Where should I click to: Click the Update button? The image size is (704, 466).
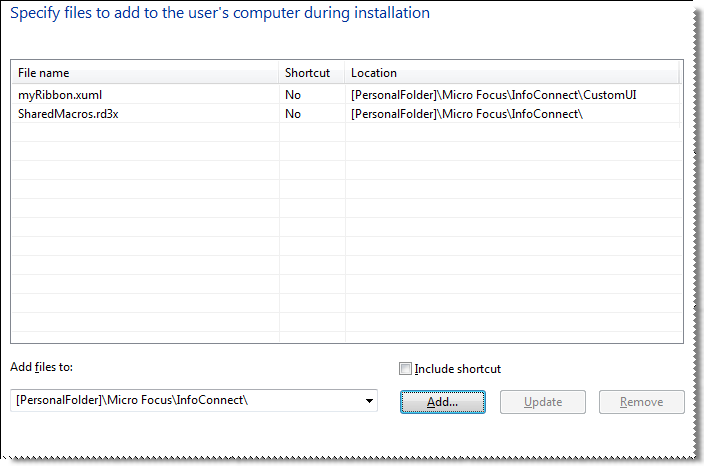tap(543, 402)
